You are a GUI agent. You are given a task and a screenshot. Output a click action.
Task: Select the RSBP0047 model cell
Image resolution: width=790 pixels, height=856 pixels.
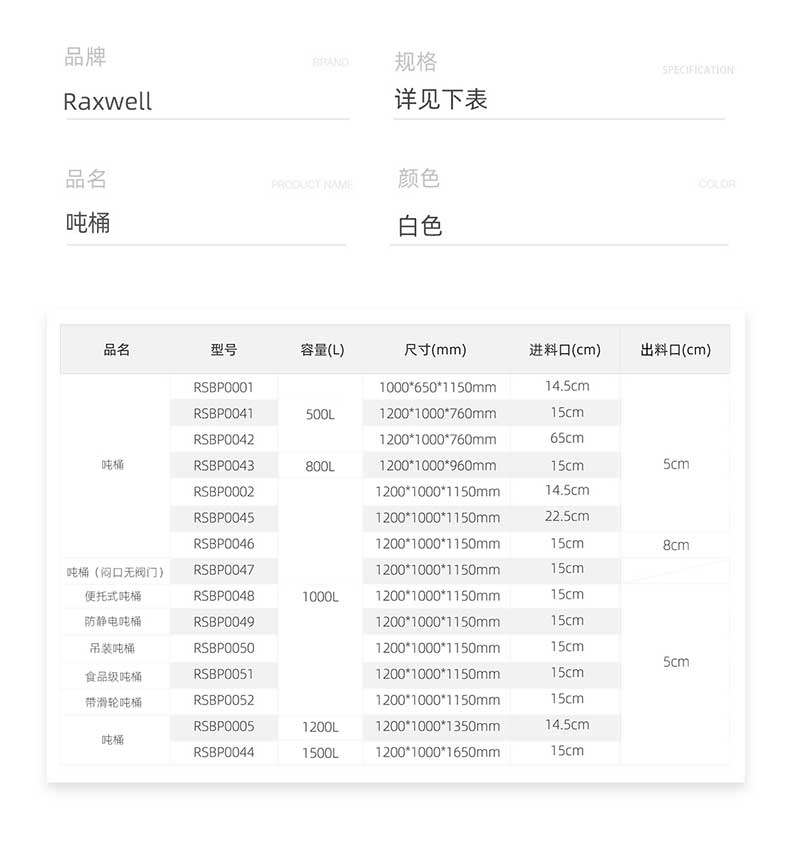224,570
